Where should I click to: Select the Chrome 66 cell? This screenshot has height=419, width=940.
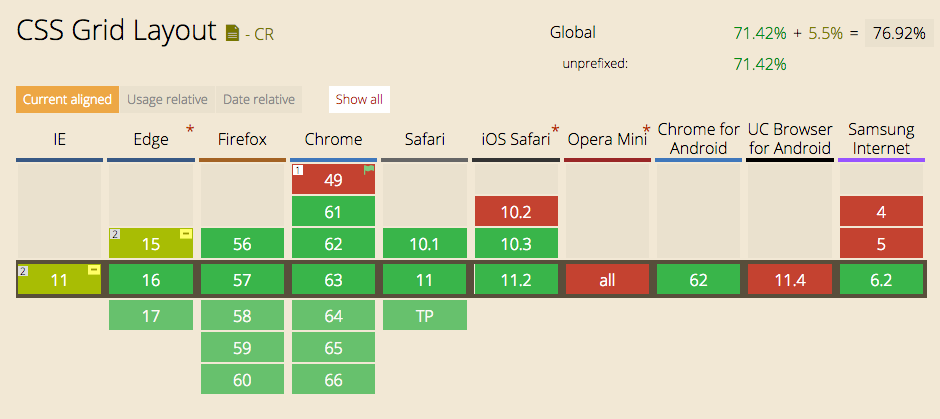pos(333,379)
